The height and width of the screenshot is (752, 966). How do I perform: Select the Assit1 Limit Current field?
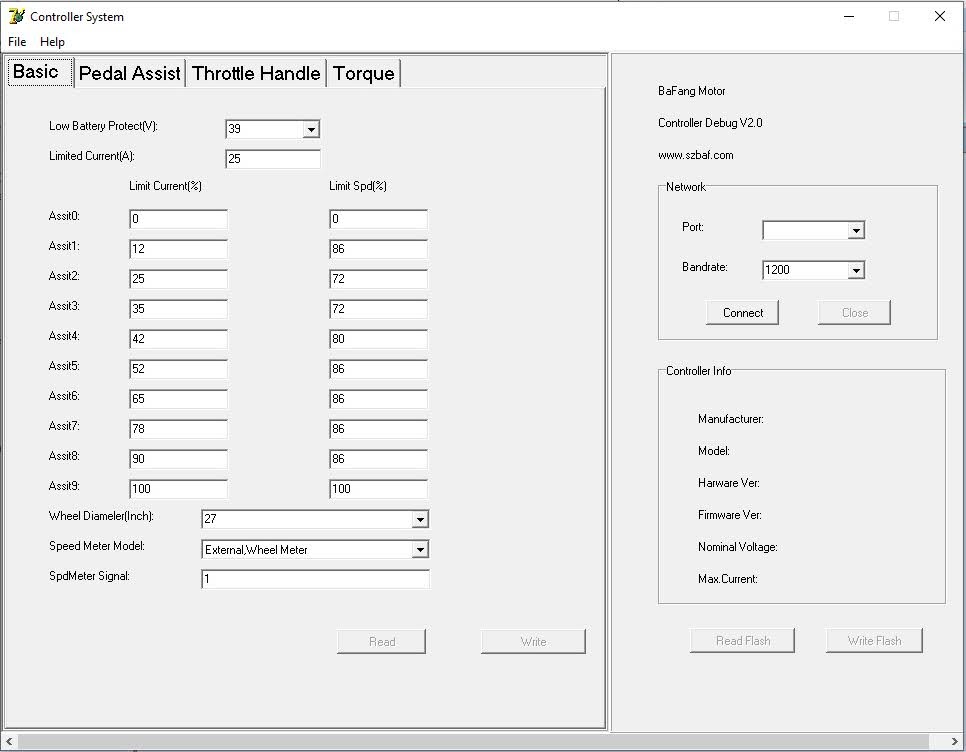click(x=178, y=249)
